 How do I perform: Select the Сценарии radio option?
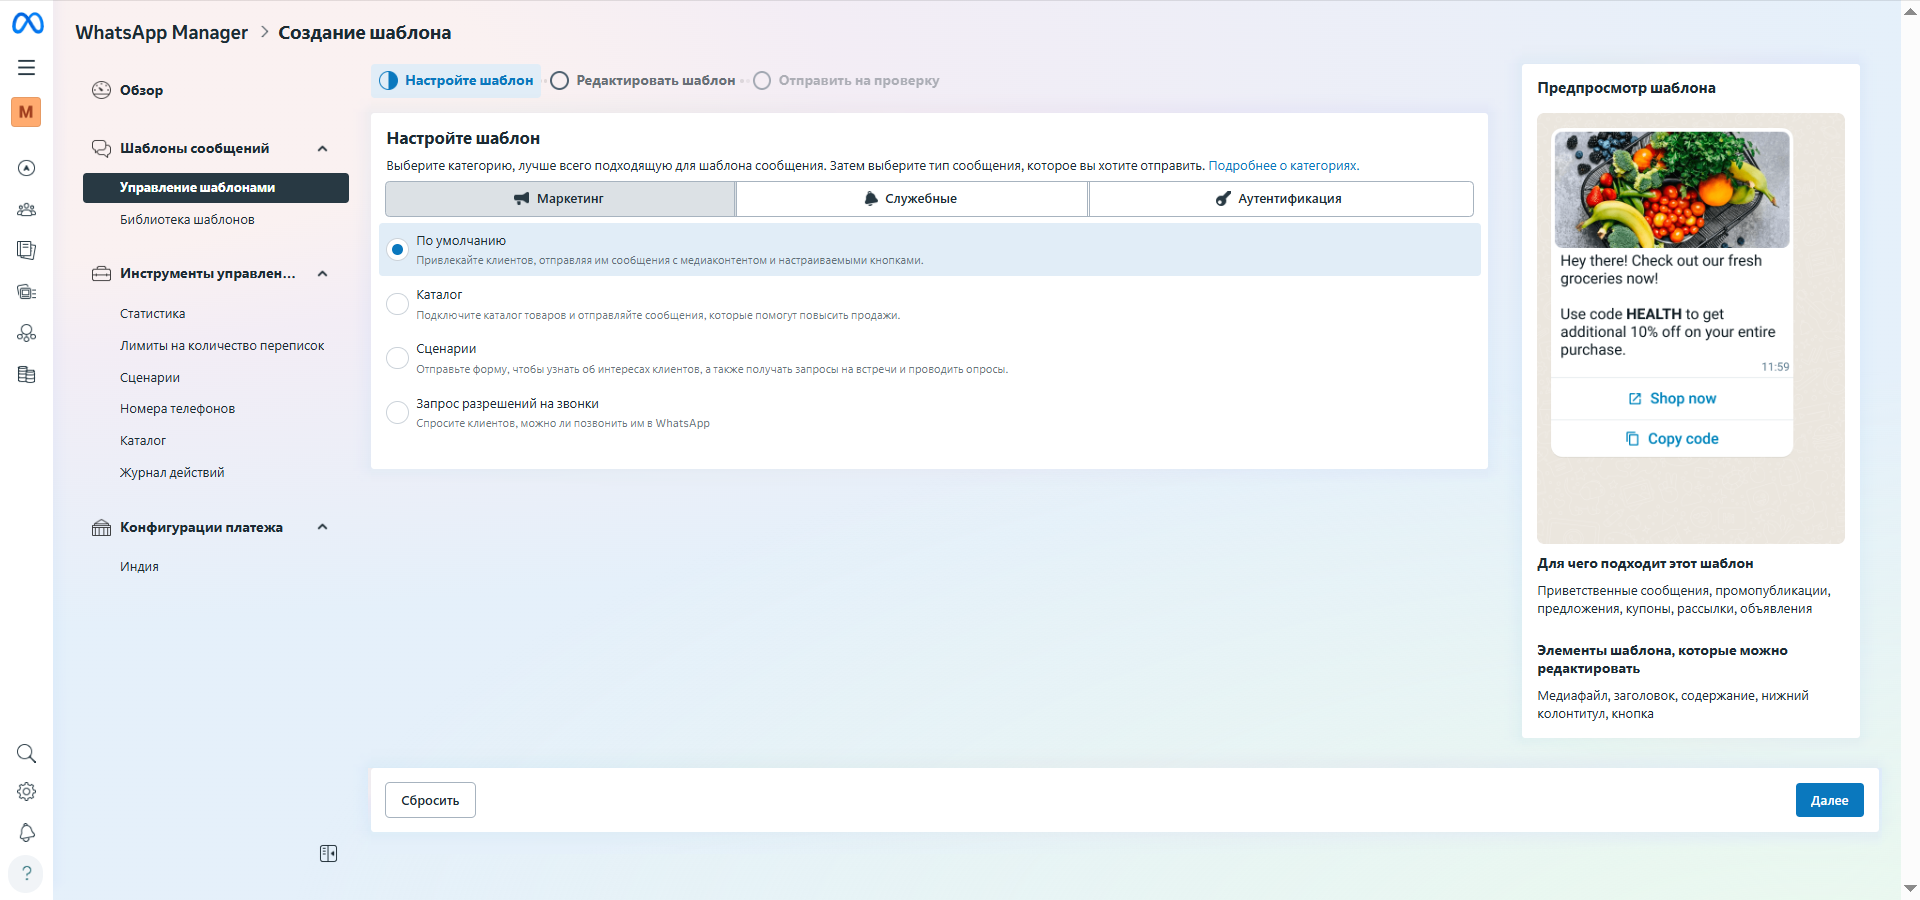(397, 358)
